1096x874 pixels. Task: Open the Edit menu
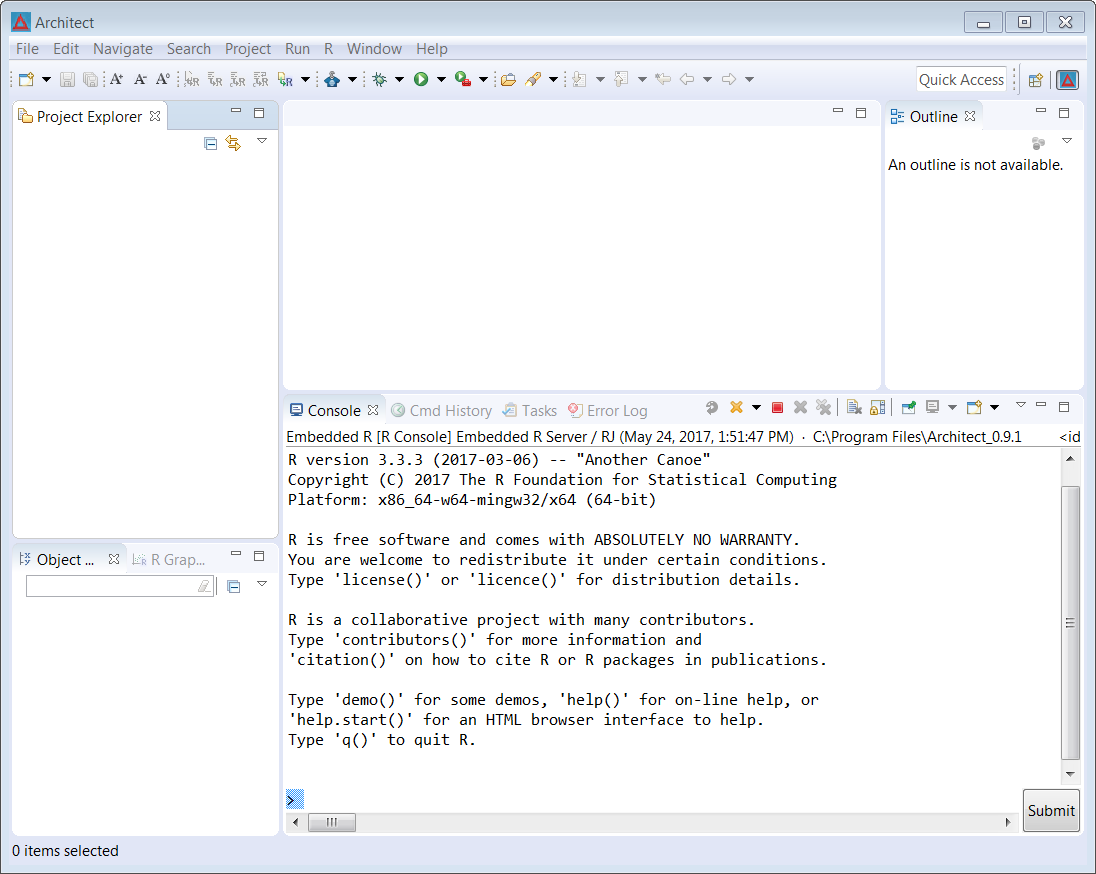coord(66,49)
